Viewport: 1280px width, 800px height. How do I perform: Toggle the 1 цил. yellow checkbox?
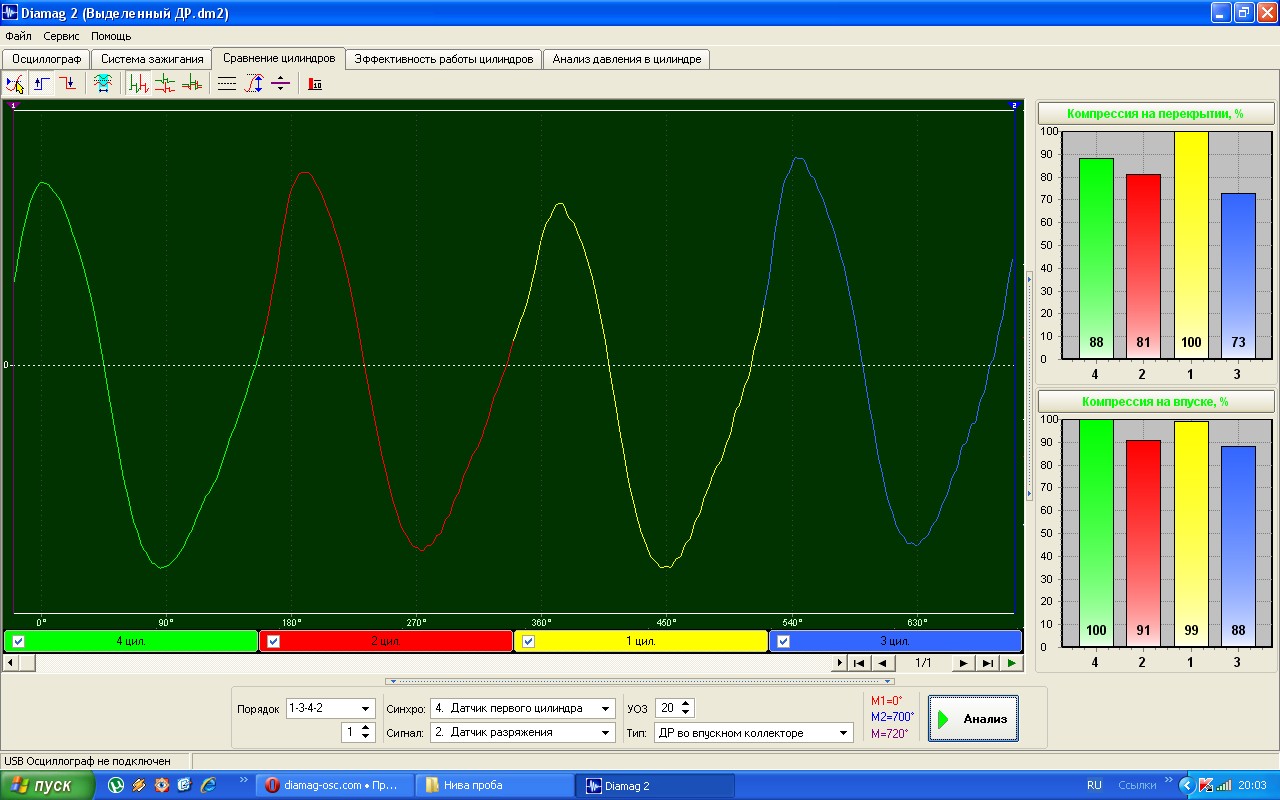pos(529,641)
